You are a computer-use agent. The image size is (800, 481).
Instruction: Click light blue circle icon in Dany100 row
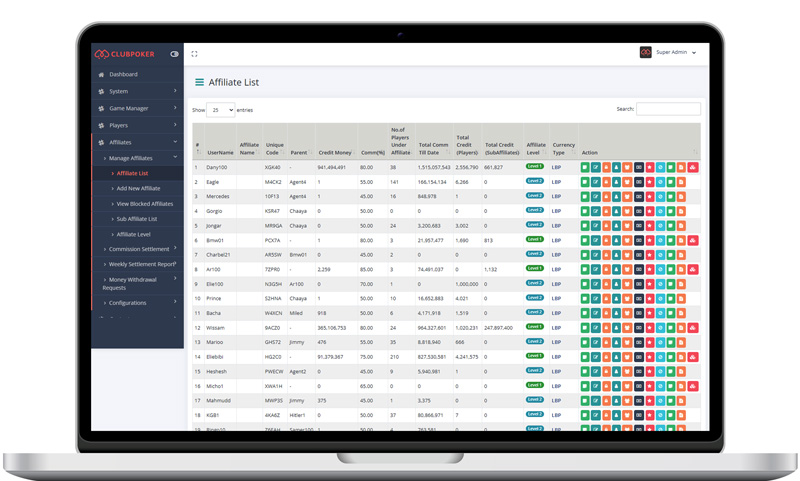coord(660,167)
